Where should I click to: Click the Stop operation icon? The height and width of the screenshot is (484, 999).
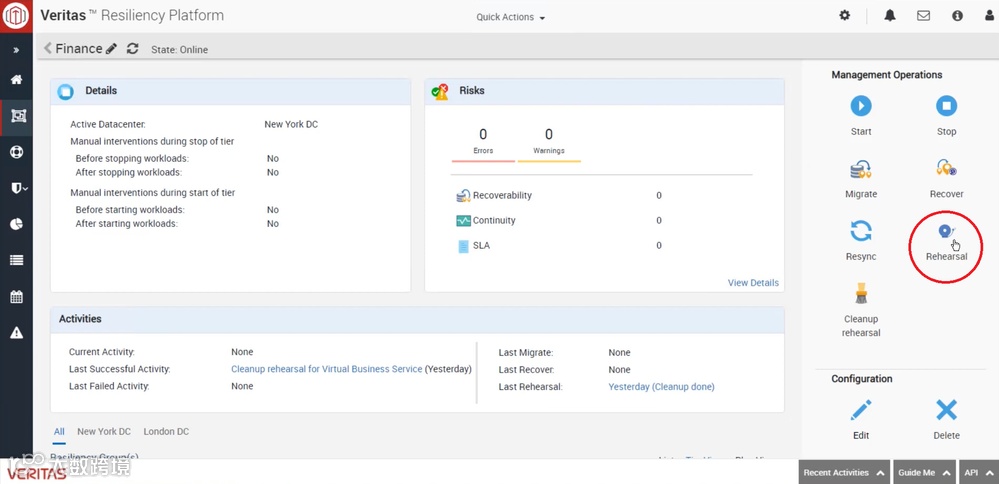[x=946, y=106]
